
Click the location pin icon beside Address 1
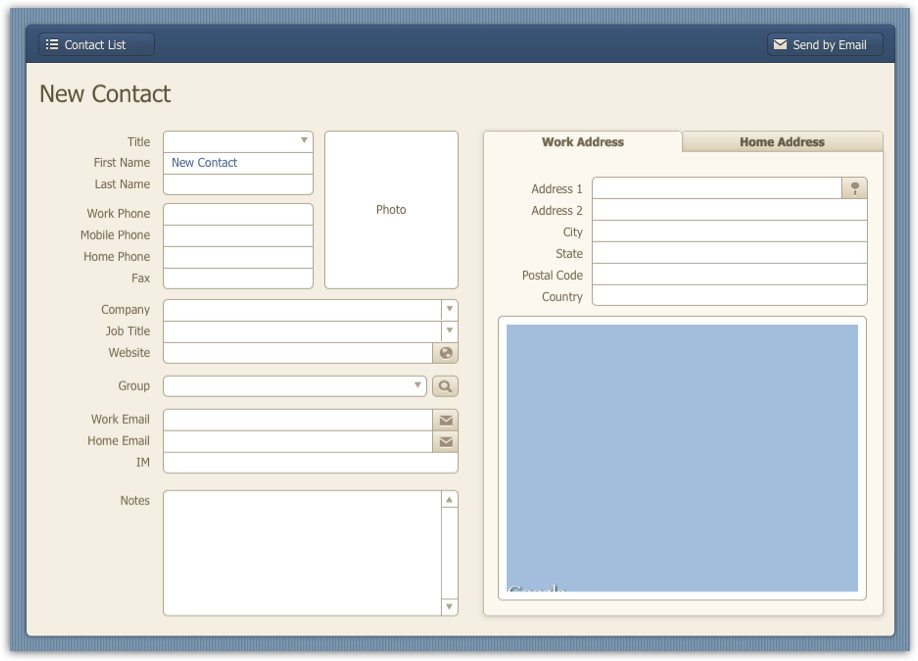[x=857, y=185]
